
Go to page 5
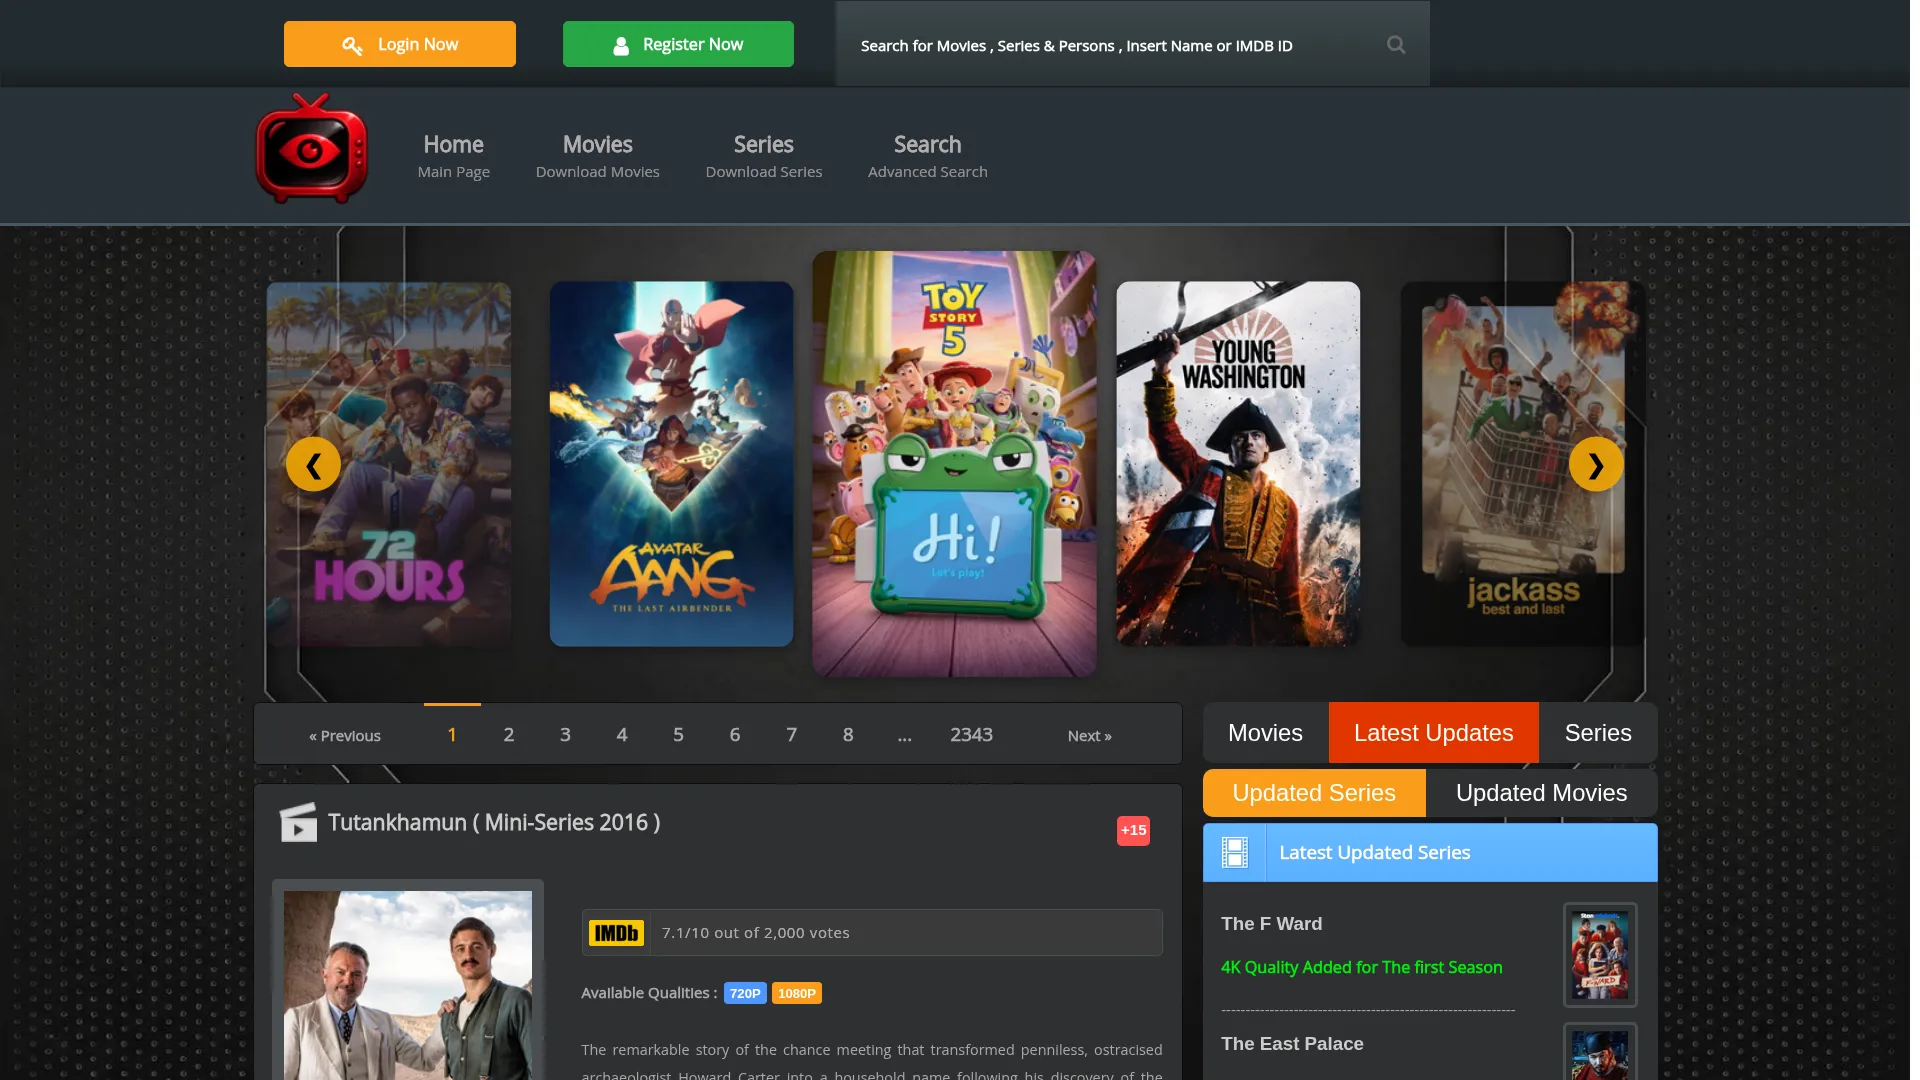coord(678,735)
